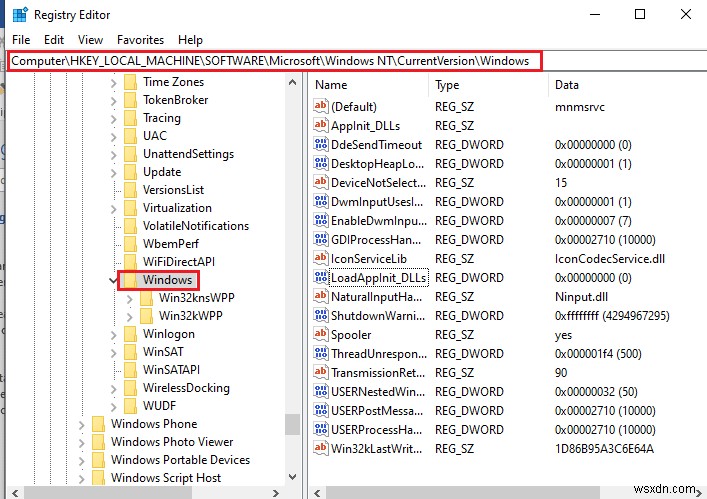
Task: Click the string icon for IconServiceLib
Action: (321, 258)
